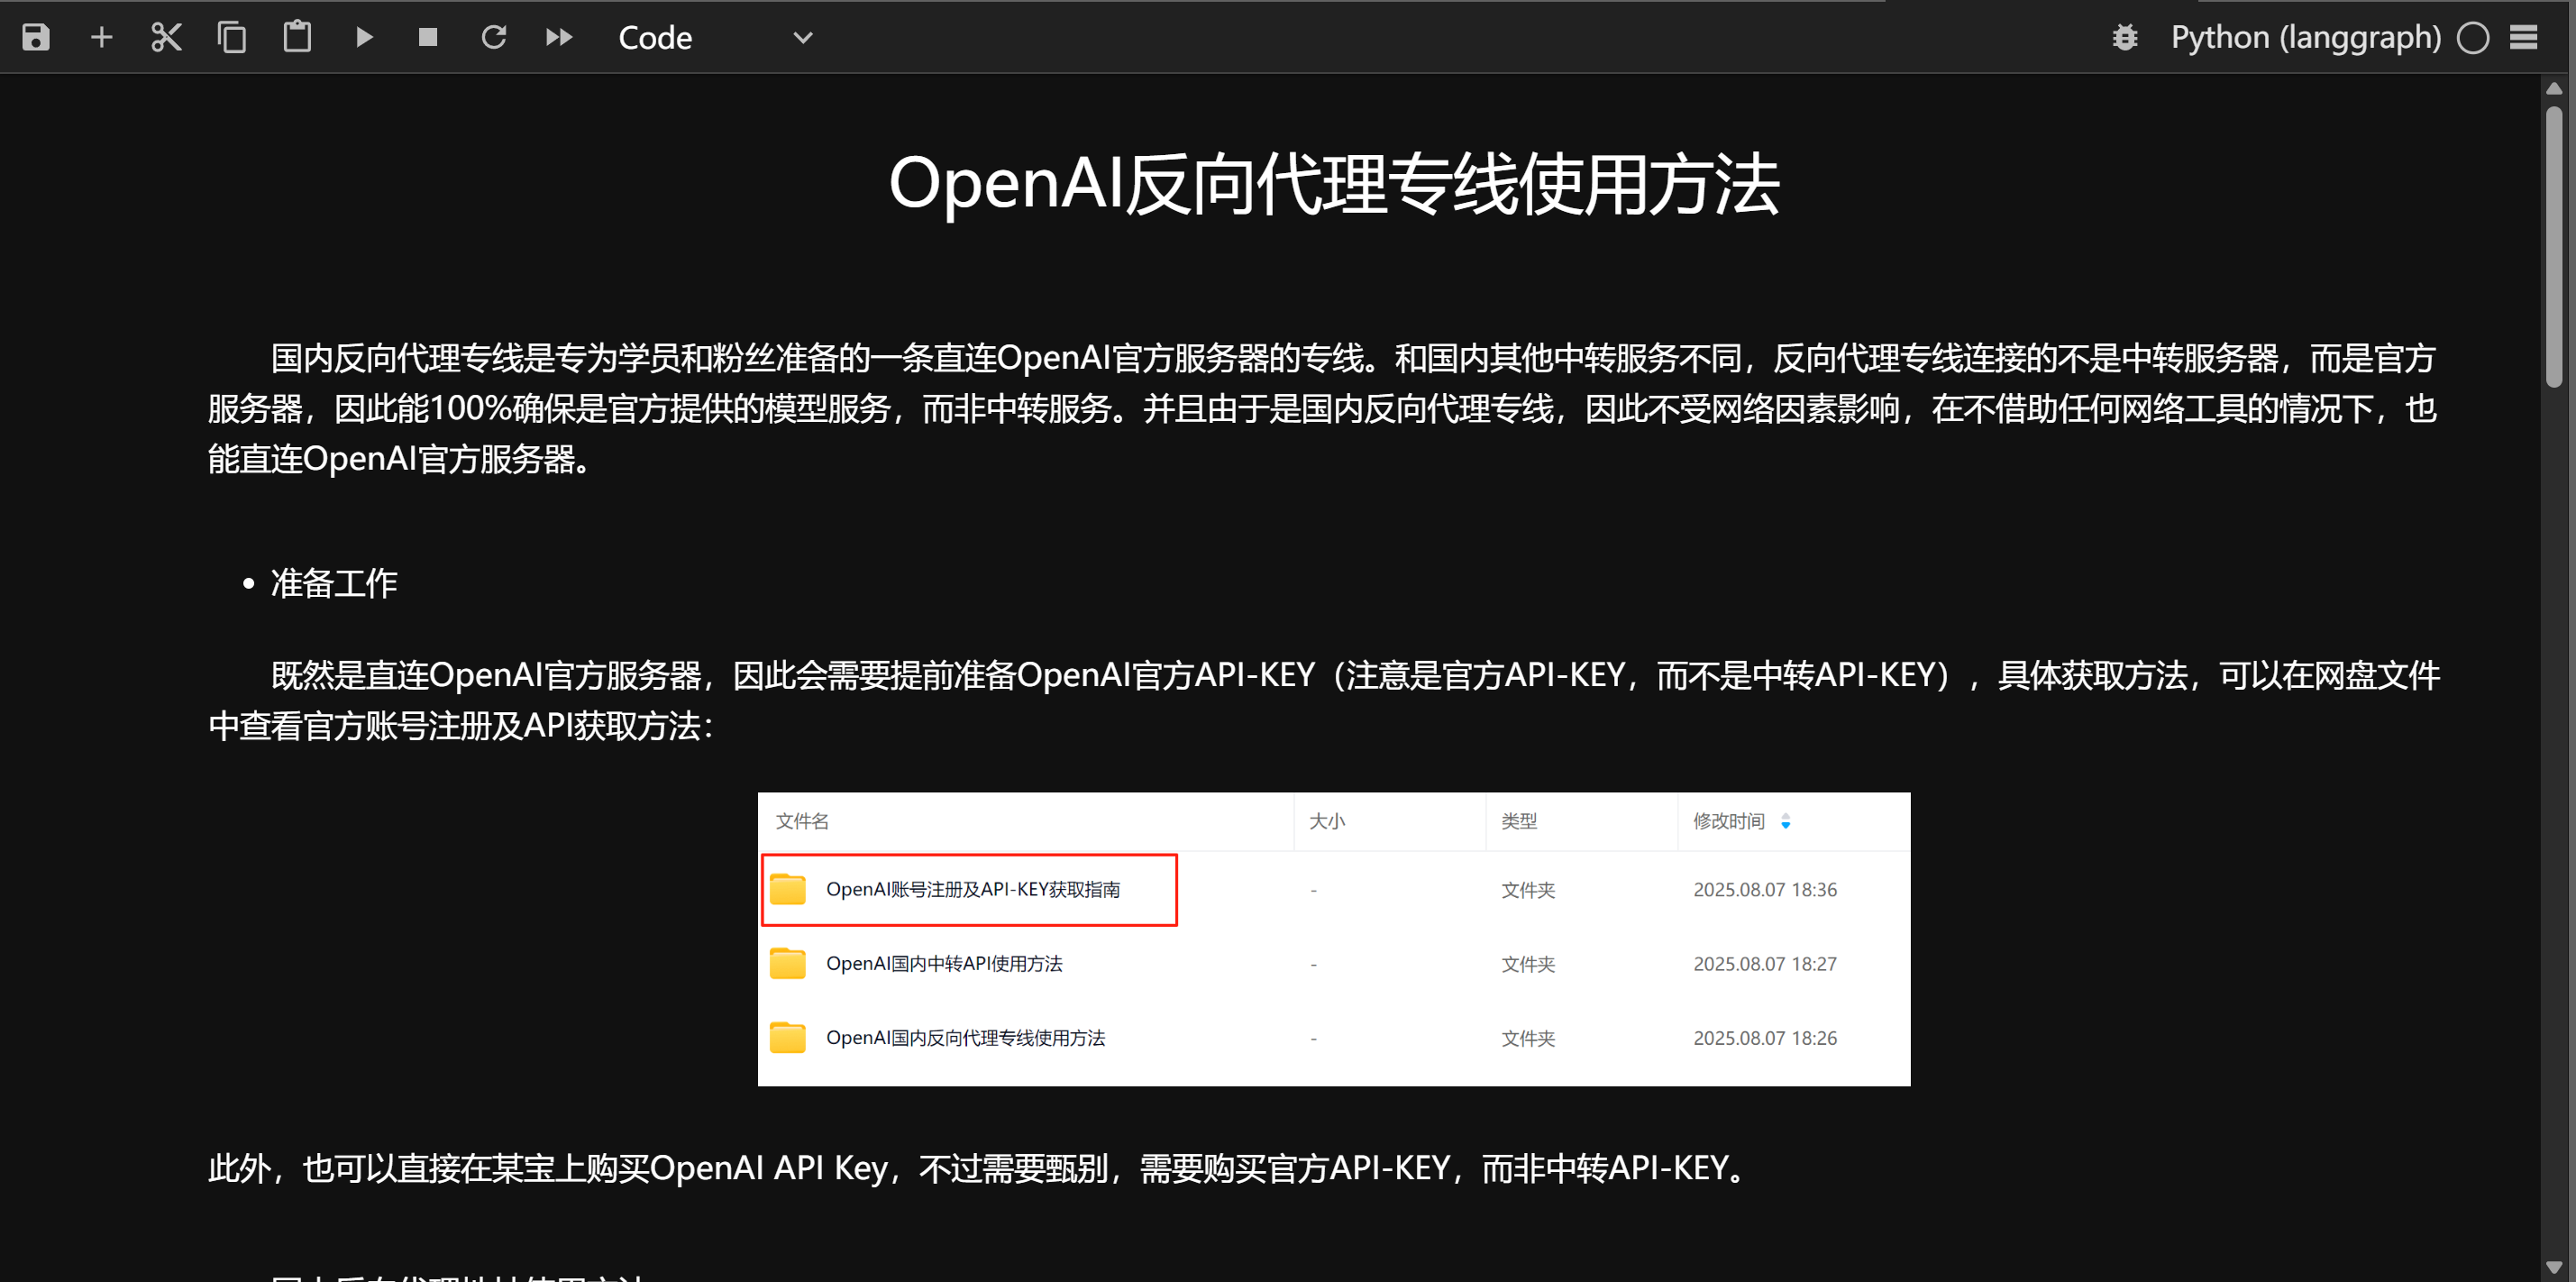Cut the selected cell with scissors icon

[x=166, y=38]
